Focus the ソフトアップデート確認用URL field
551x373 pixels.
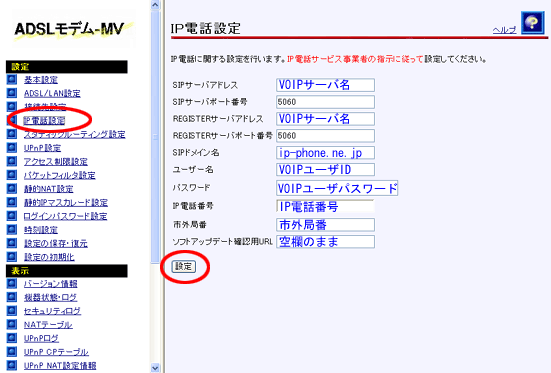click(325, 242)
